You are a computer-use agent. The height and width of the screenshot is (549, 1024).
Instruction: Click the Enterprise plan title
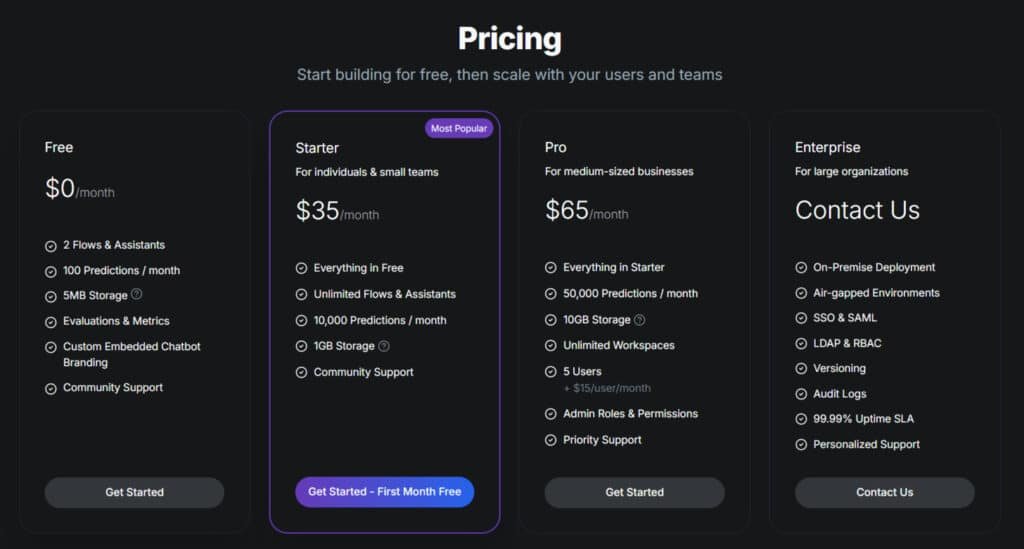pyautogui.click(x=827, y=147)
